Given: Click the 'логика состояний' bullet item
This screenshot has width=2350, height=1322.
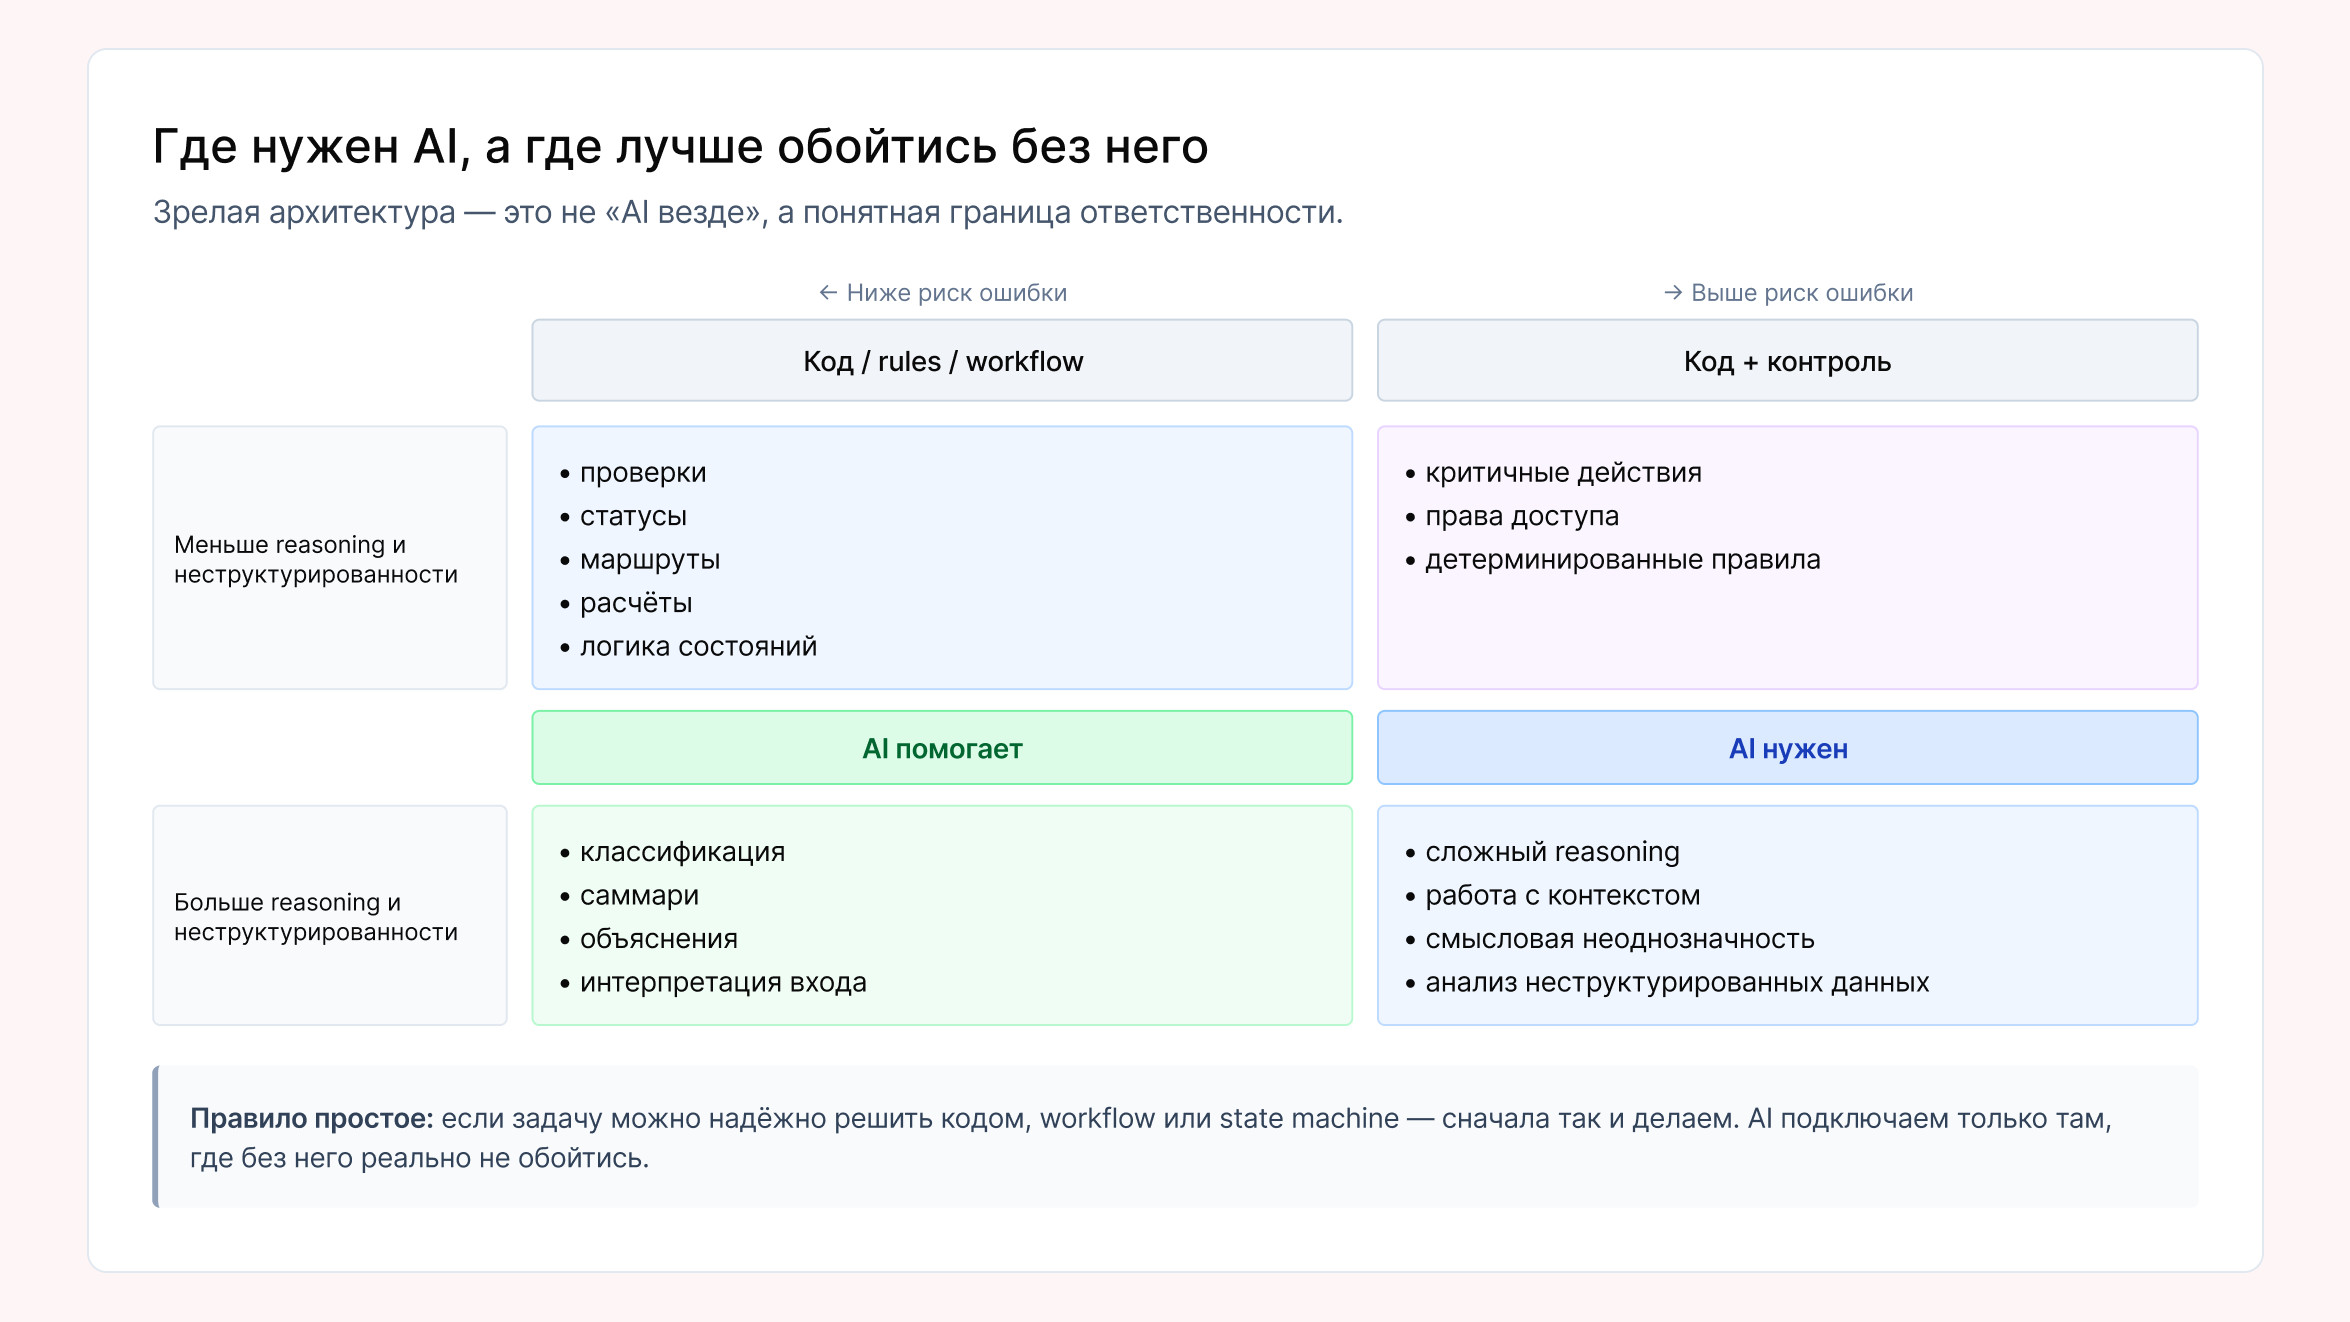Looking at the screenshot, I should coord(698,646).
